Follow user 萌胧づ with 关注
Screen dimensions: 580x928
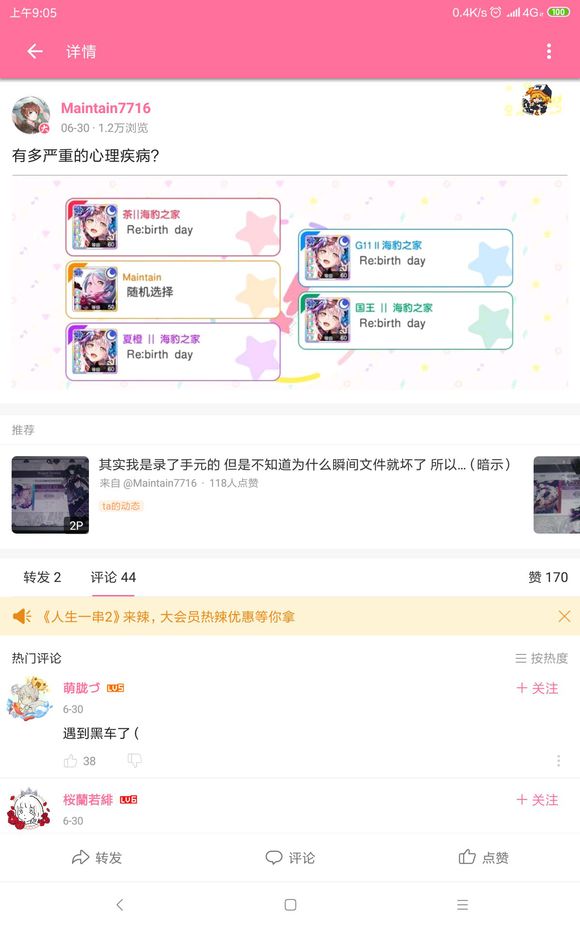[x=537, y=688]
